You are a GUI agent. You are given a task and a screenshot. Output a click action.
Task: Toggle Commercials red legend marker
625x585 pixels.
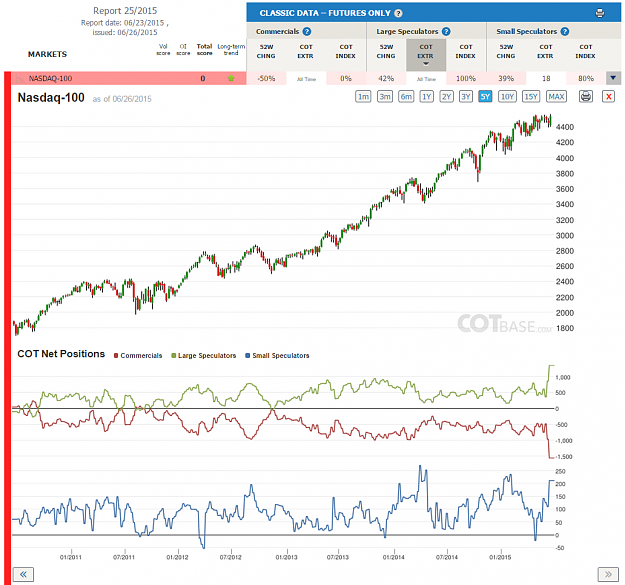click(x=116, y=355)
